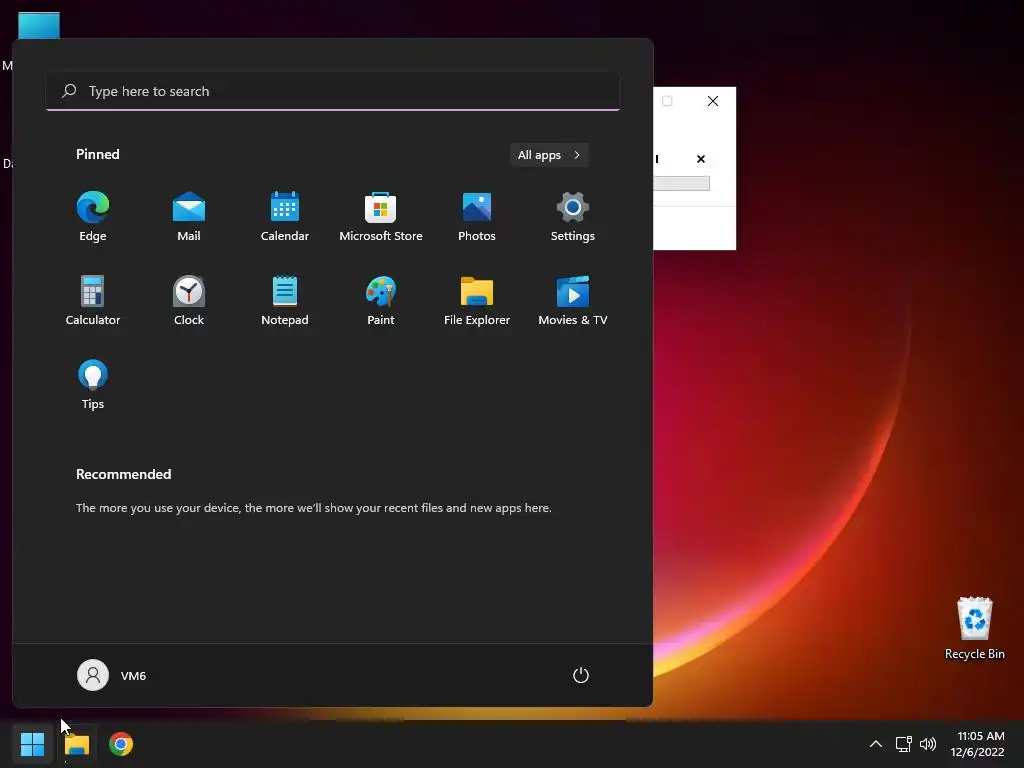The width and height of the screenshot is (1024, 768).
Task: Open File Explorer from the taskbar
Action: (76, 744)
